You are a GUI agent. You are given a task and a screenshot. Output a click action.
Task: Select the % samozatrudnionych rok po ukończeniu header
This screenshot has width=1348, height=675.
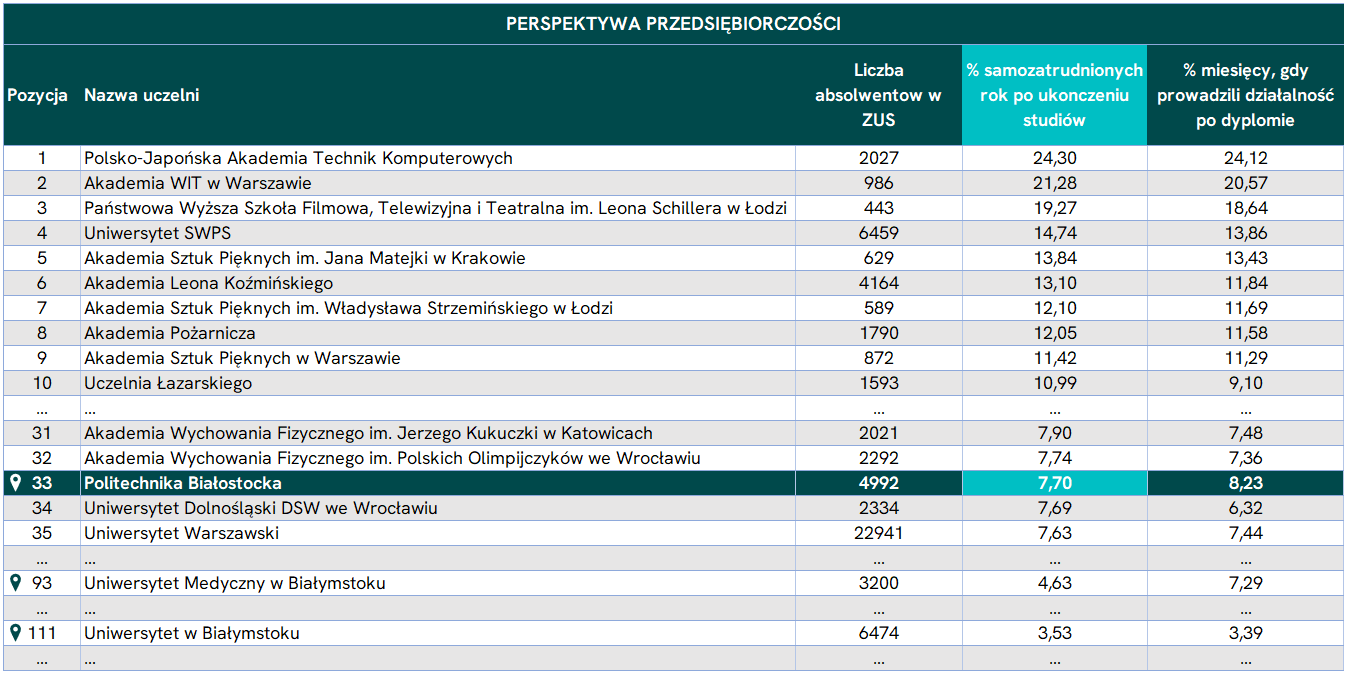click(1054, 96)
